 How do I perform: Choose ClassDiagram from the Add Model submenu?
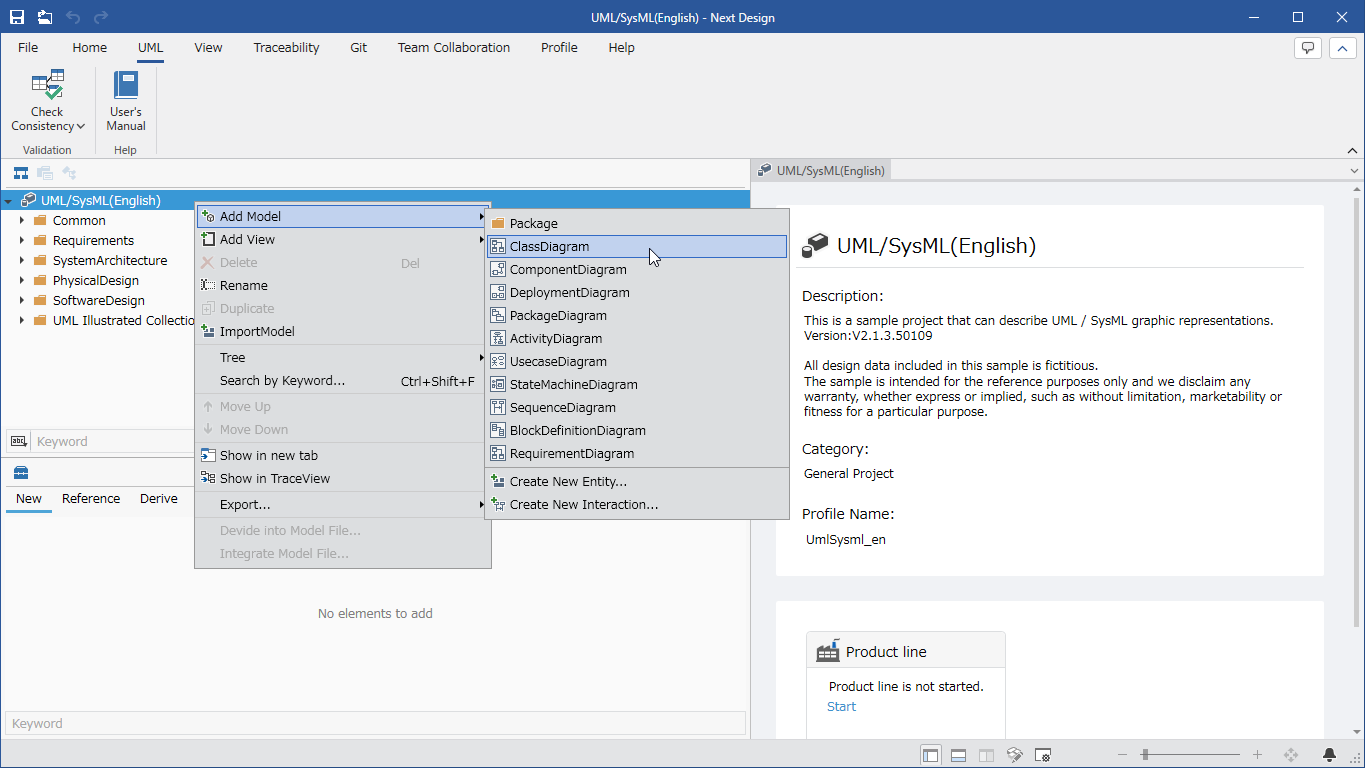(637, 246)
